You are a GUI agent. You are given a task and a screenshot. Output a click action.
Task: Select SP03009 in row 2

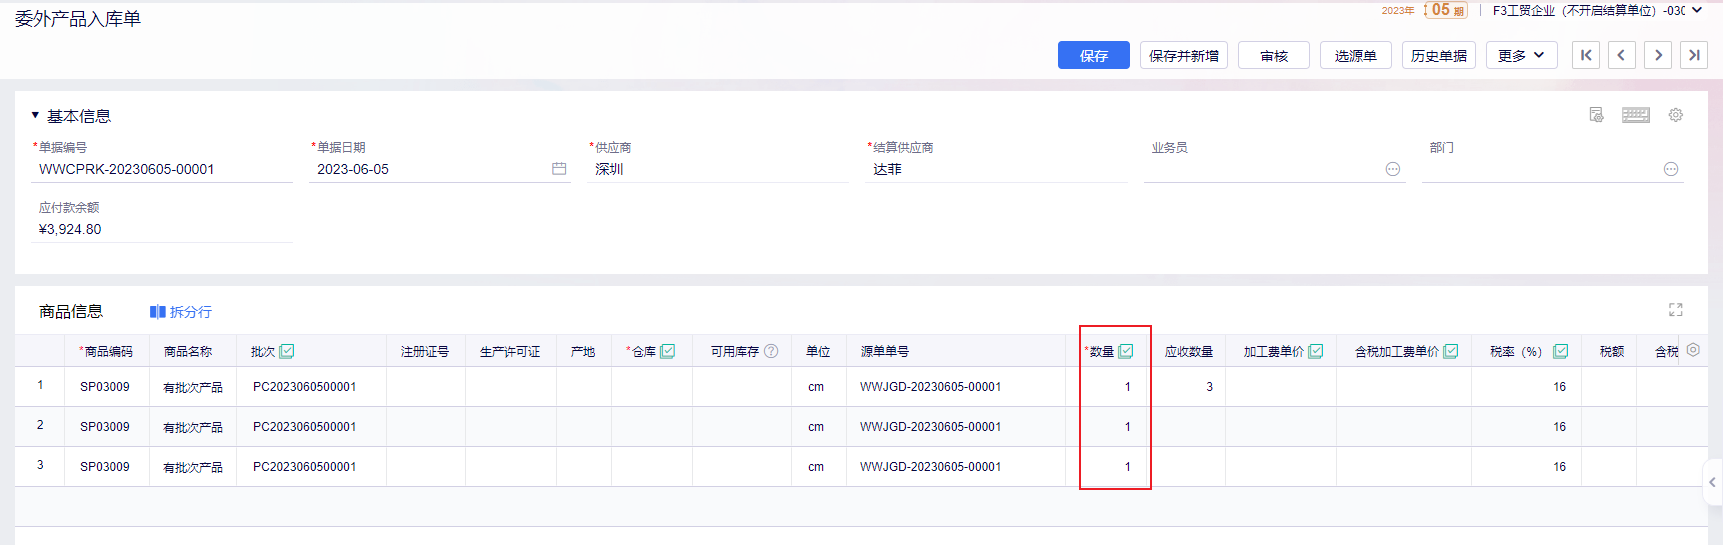[105, 427]
